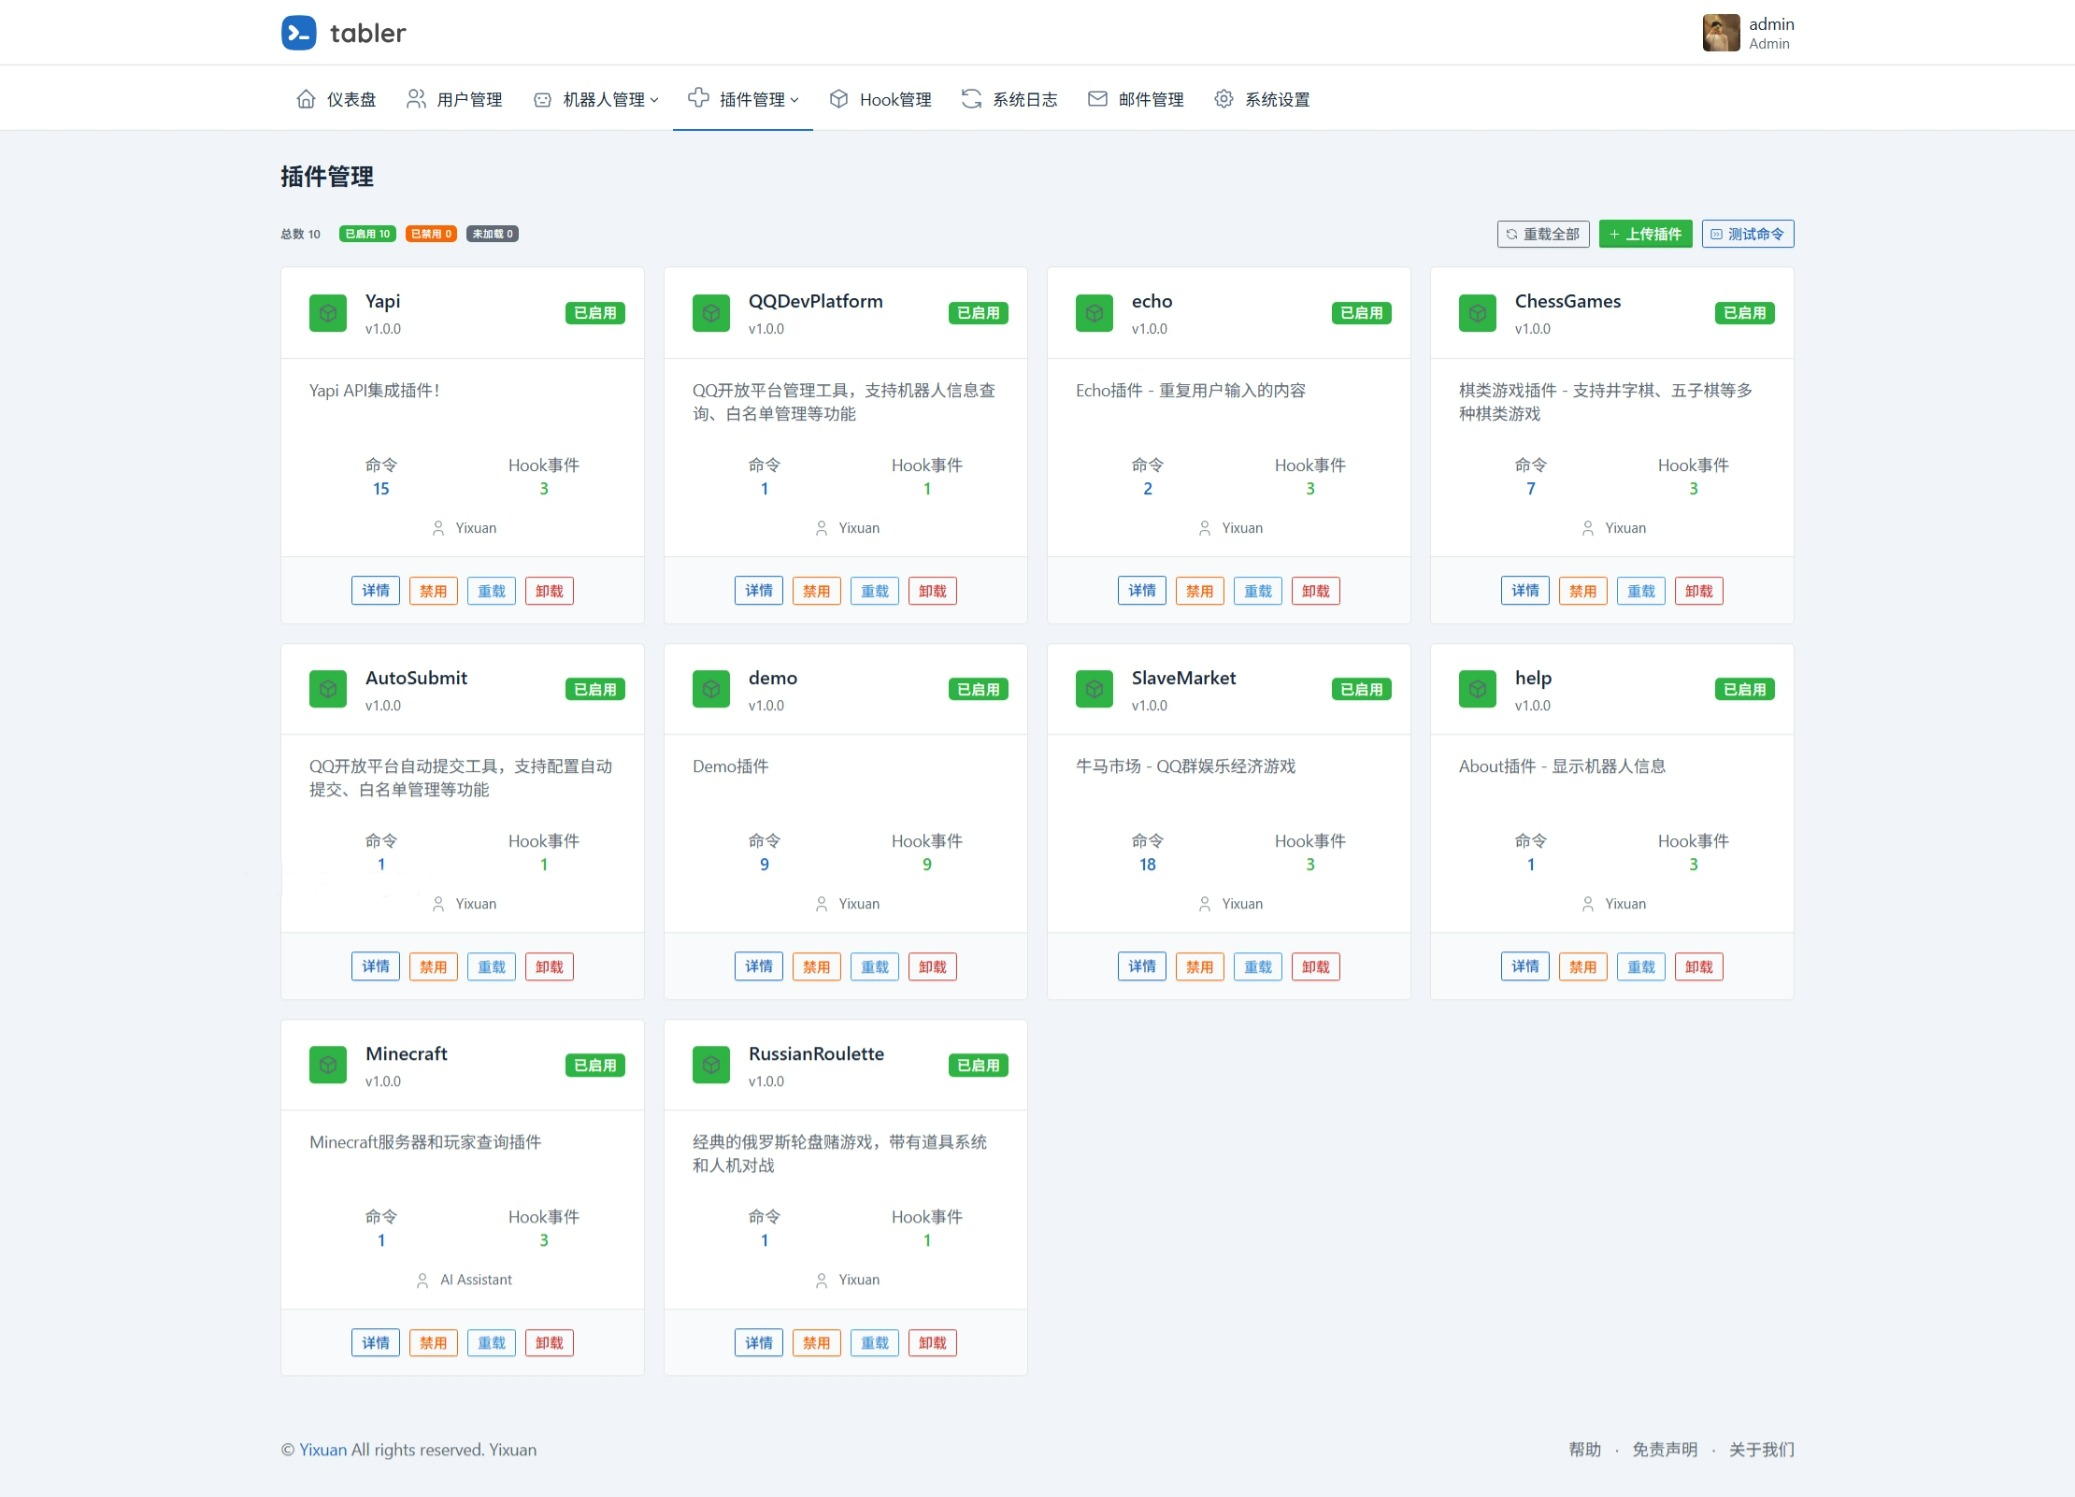The width and height of the screenshot is (2075, 1497).
Task: Click the green 上传插件 button
Action: (1644, 234)
